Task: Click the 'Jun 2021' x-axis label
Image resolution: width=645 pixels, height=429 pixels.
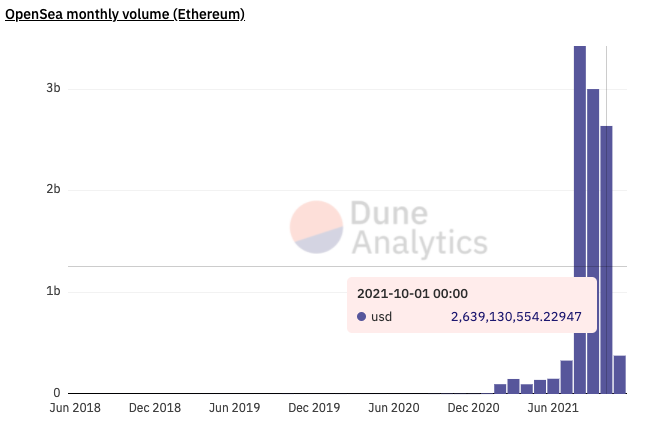Action: (553, 408)
